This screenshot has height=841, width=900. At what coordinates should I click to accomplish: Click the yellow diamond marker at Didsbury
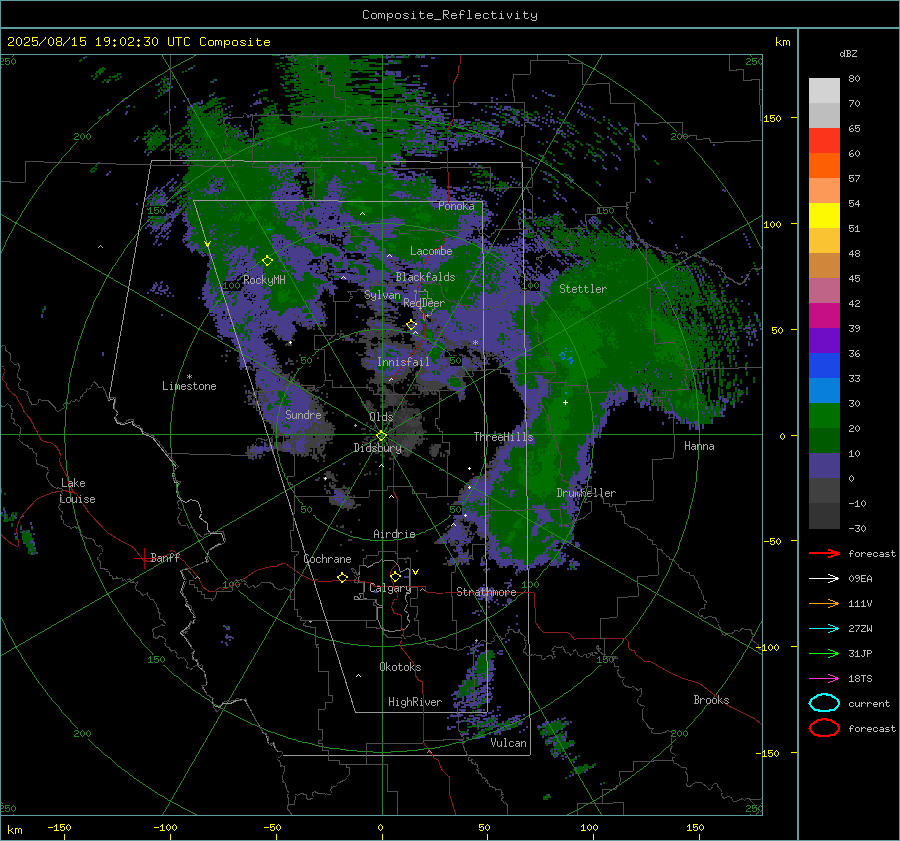tap(381, 436)
